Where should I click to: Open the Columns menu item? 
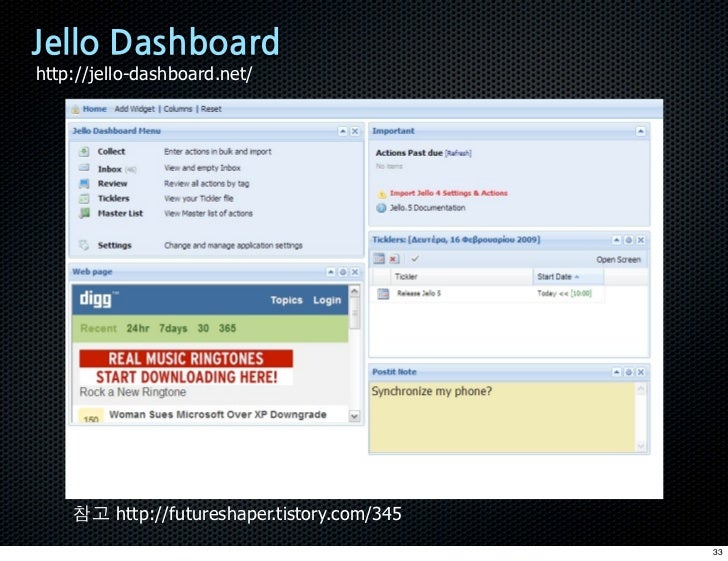tap(177, 109)
